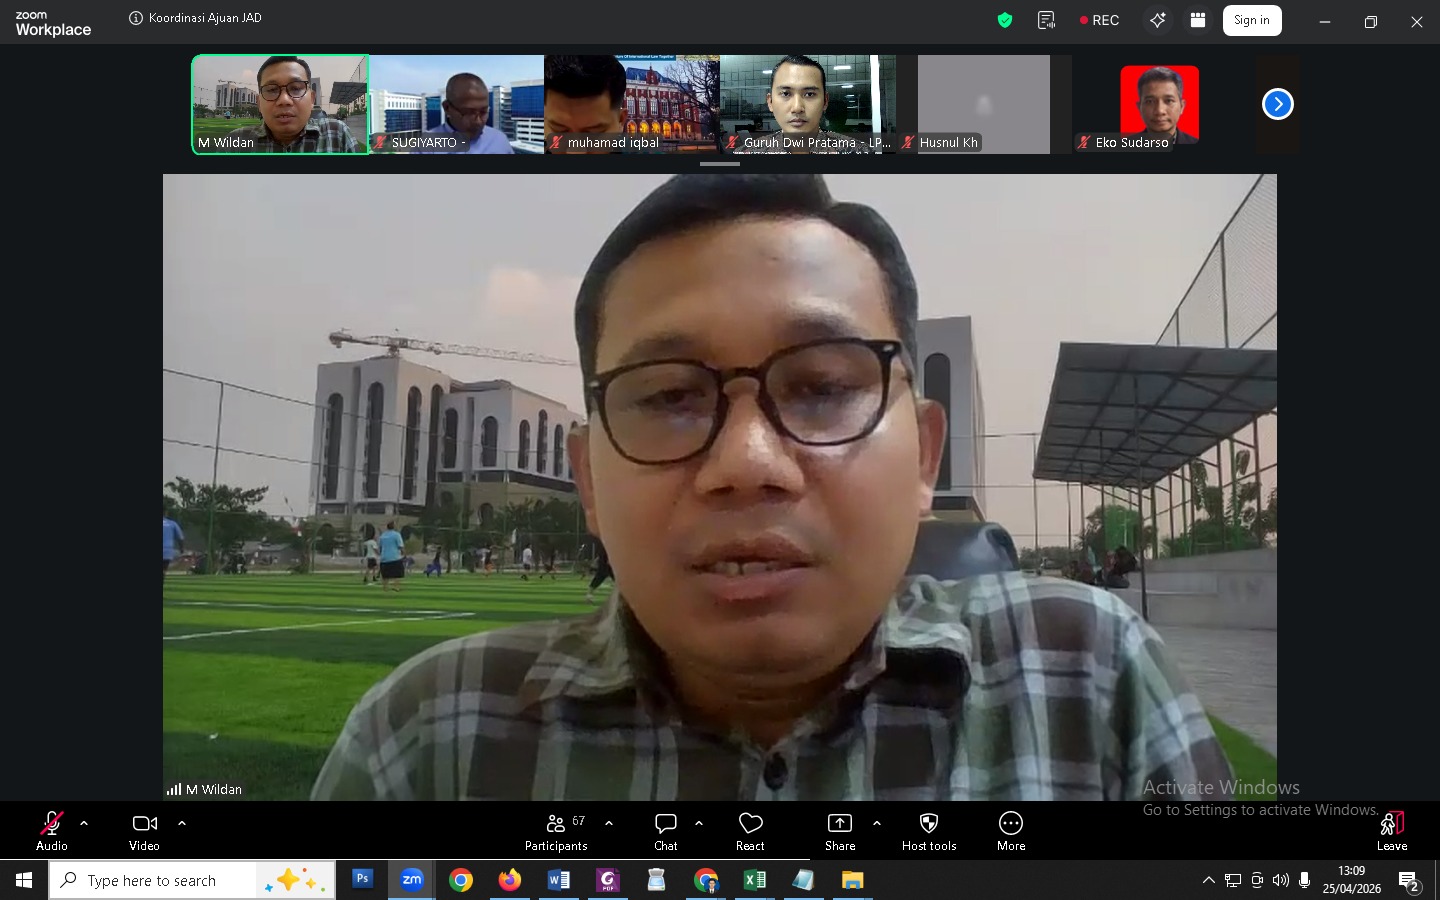Open the purple PDF app in taskbar
1440x900 pixels.
608,880
